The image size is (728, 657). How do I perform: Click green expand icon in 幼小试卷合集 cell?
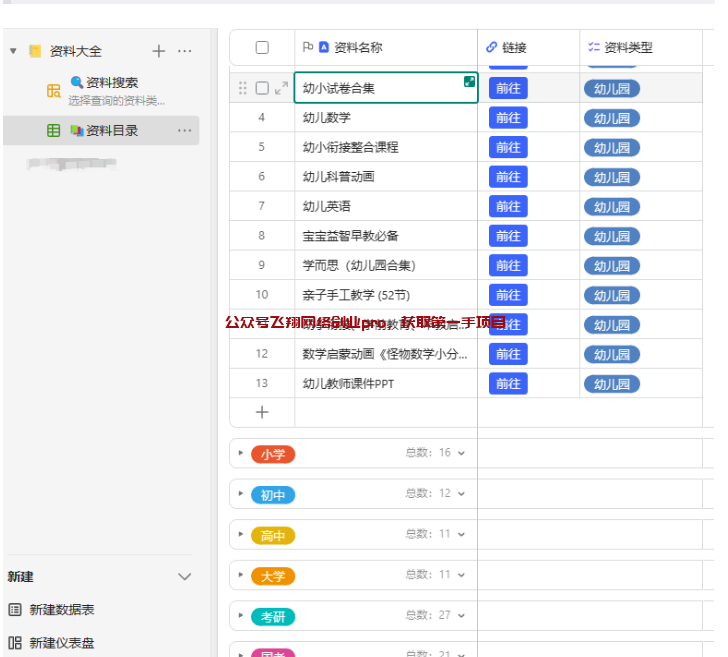pyautogui.click(x=469, y=82)
